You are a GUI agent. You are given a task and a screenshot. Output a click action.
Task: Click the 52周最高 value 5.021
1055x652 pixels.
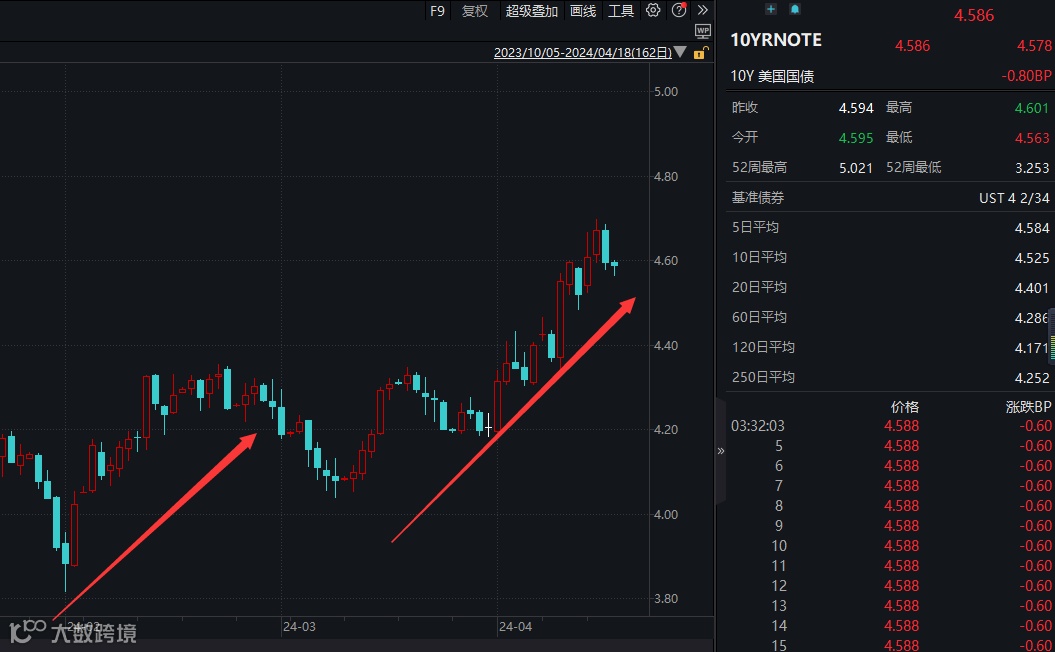856,168
